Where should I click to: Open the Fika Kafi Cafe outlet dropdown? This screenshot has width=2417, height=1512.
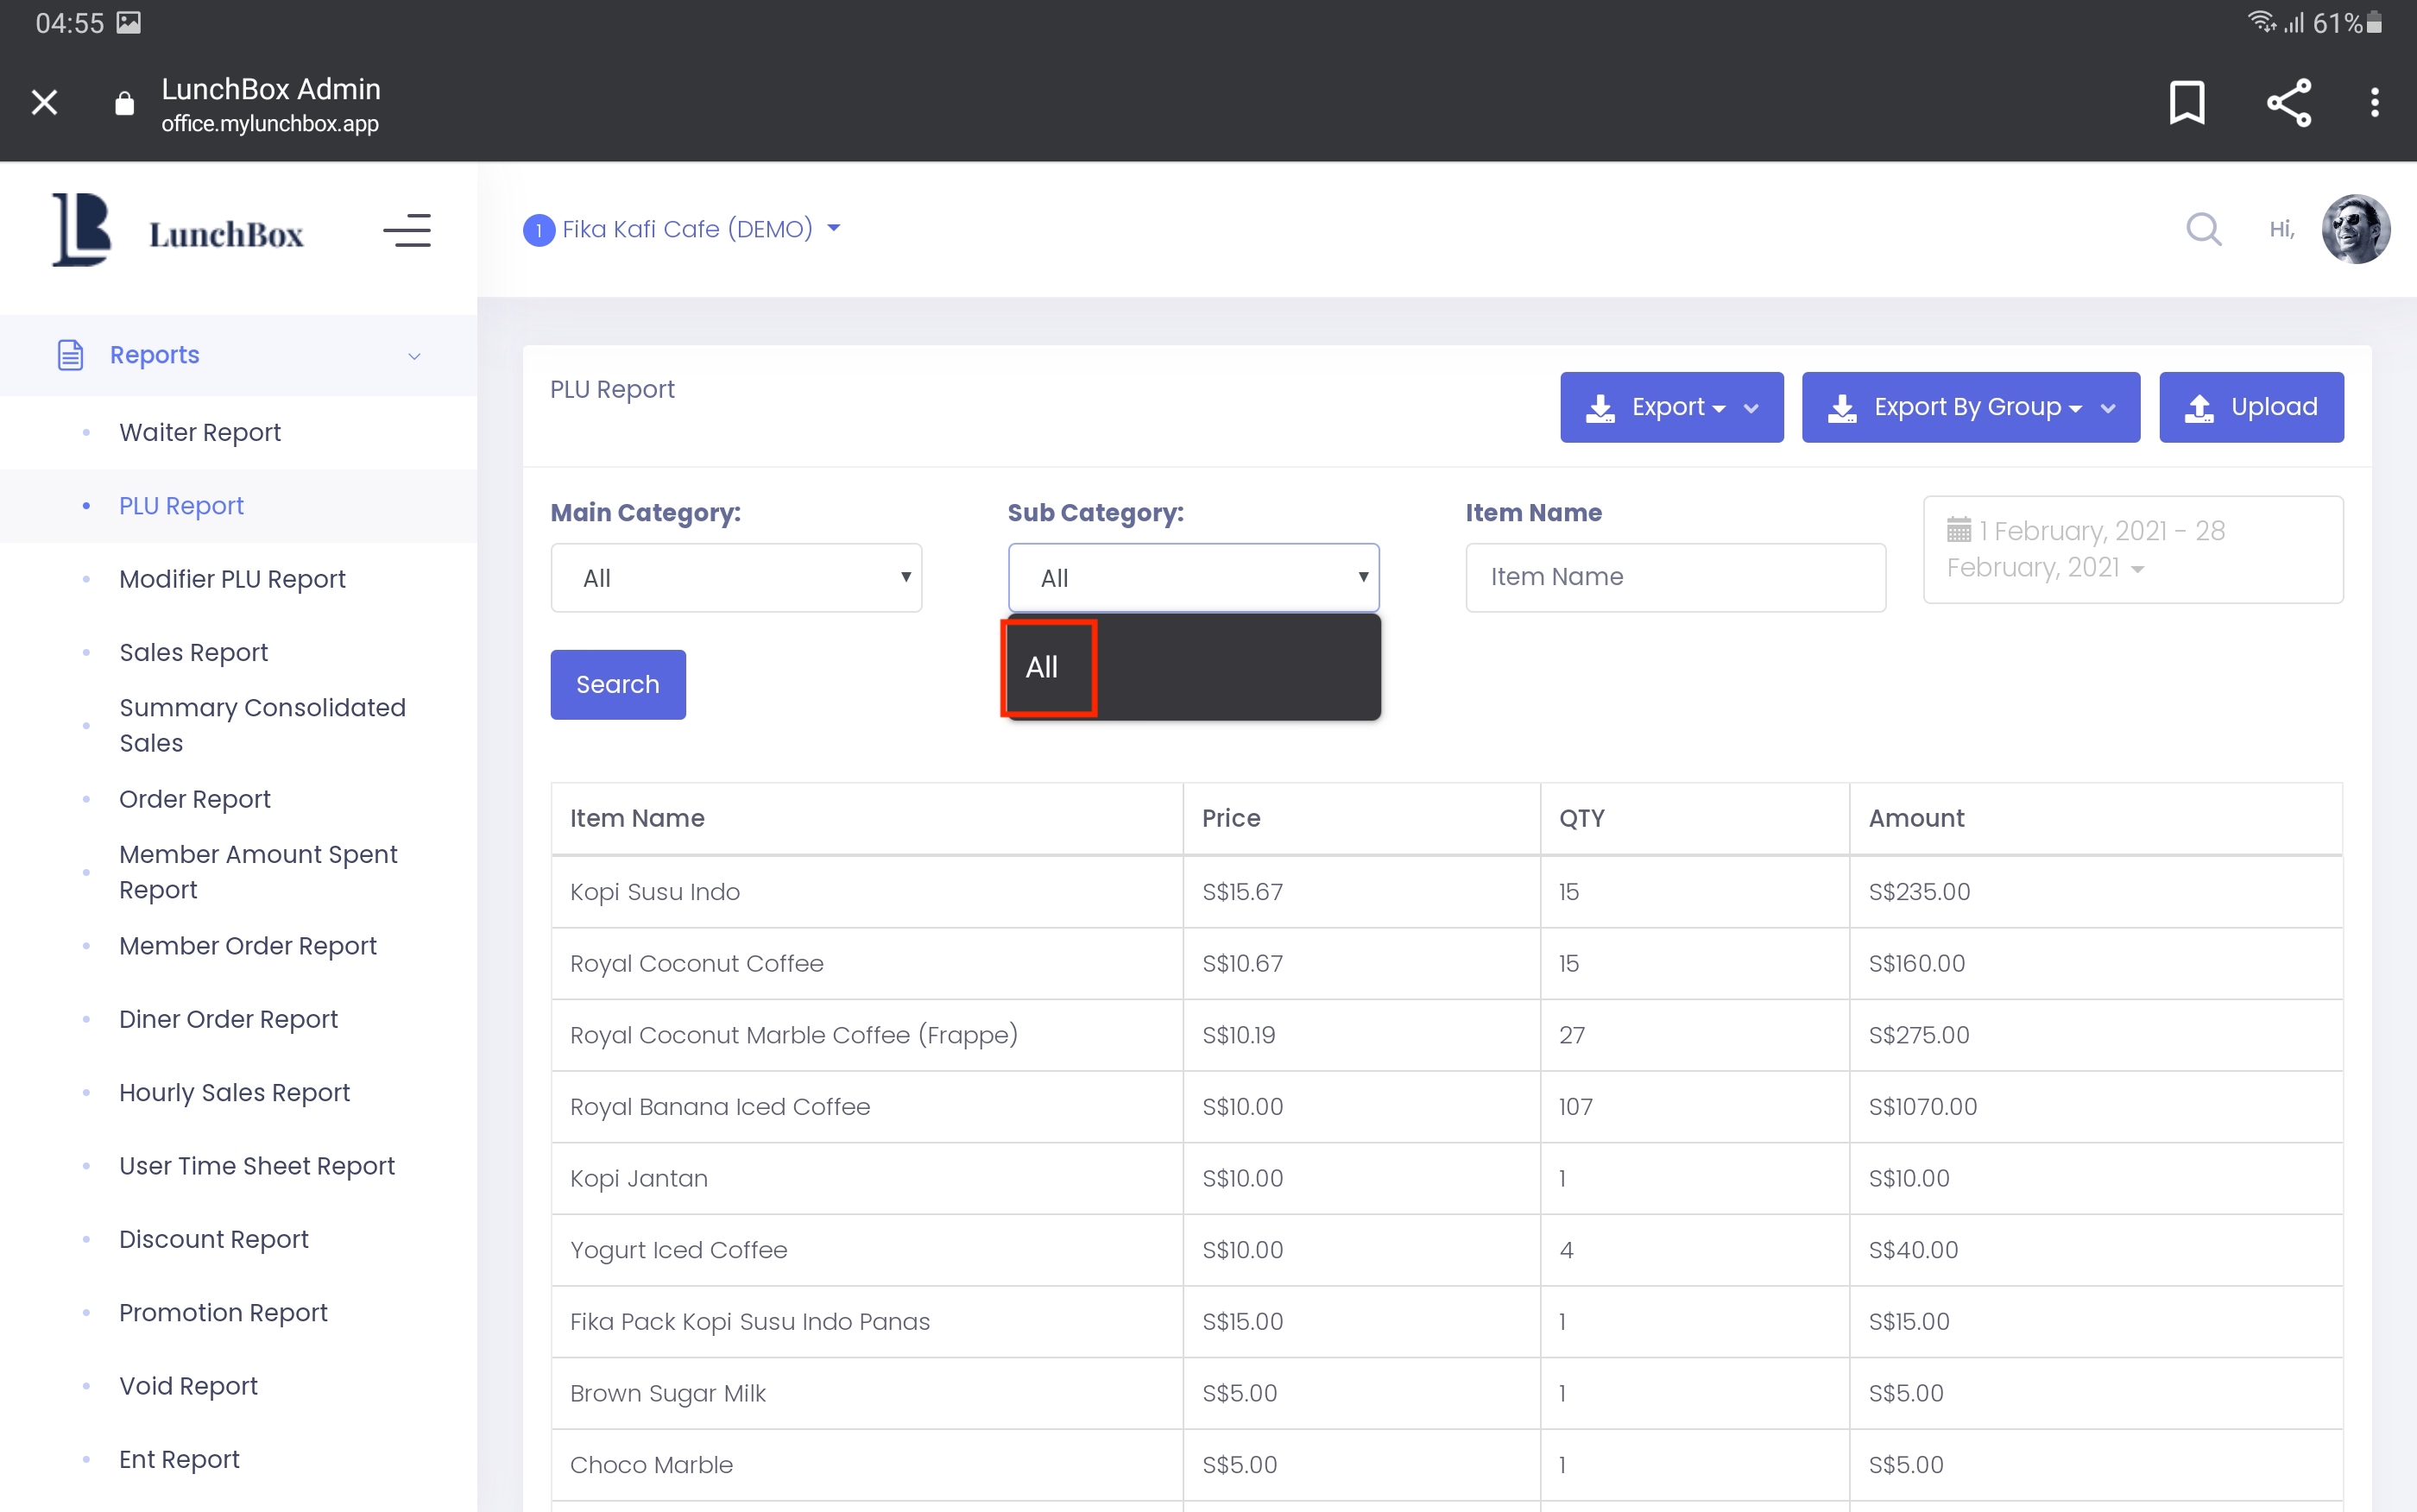pyautogui.click(x=688, y=229)
